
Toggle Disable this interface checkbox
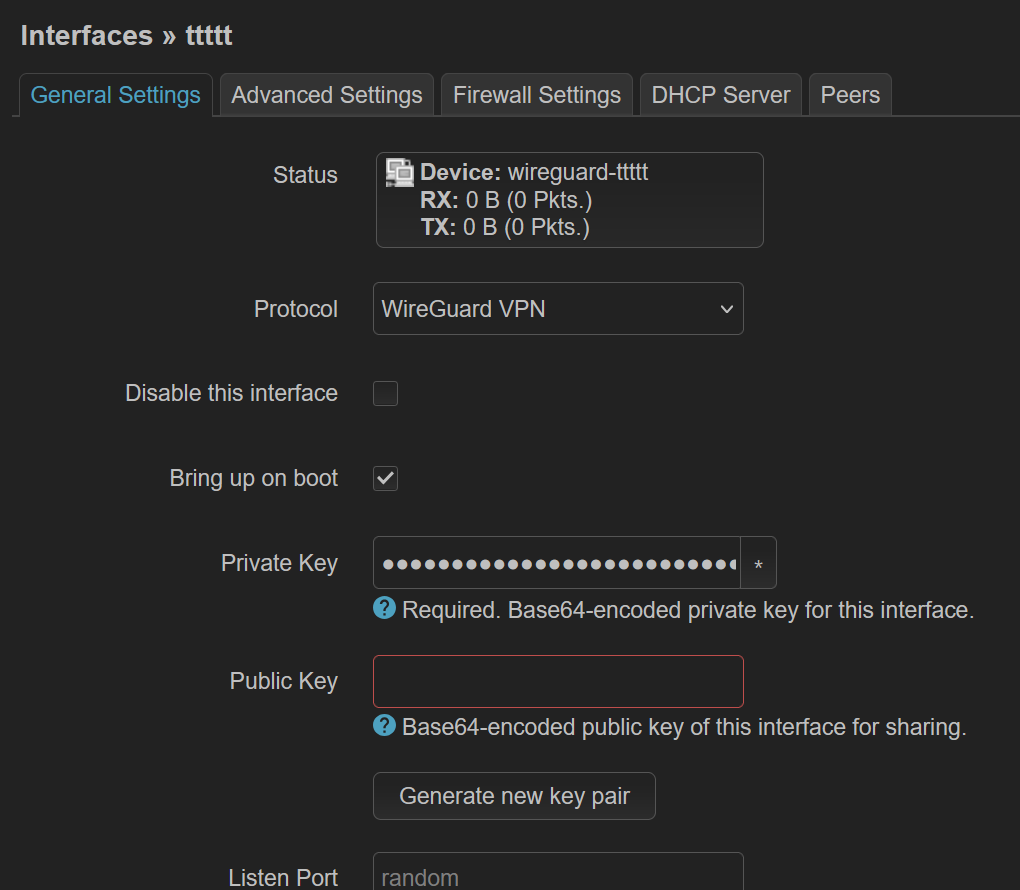point(385,394)
